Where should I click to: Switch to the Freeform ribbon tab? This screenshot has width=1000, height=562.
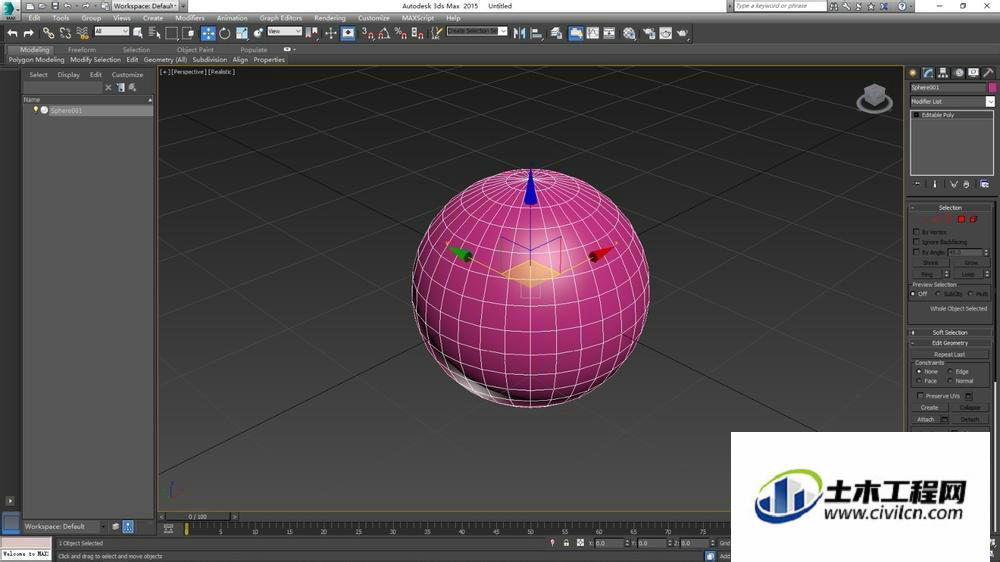point(82,50)
